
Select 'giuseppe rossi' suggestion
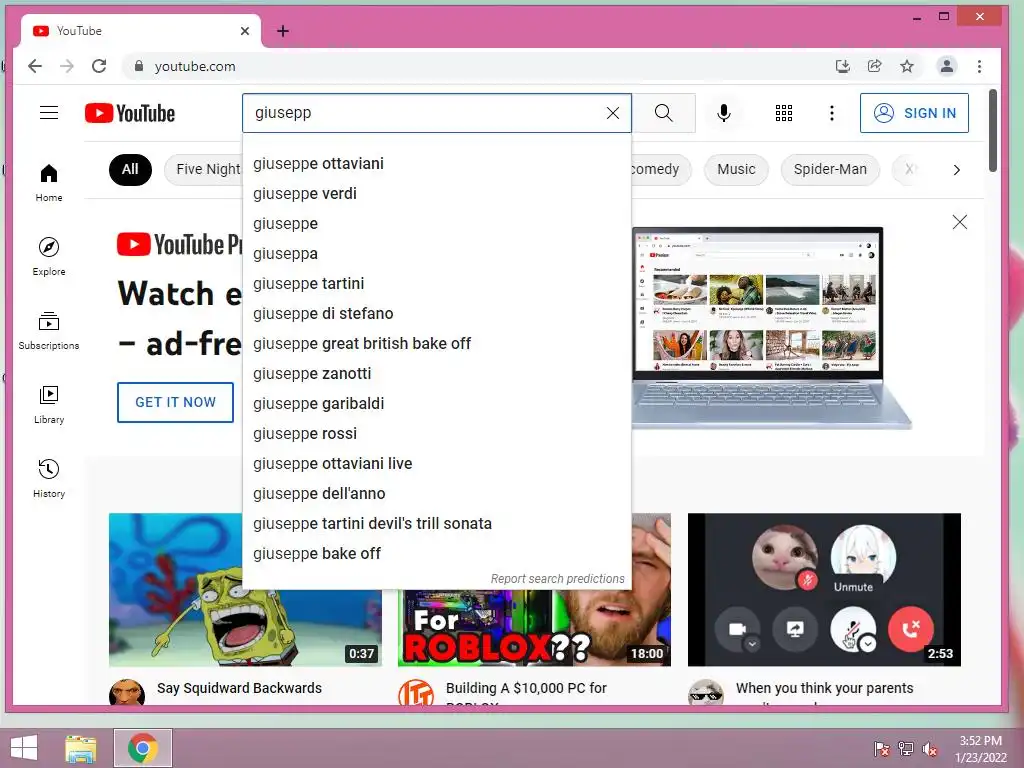click(x=436, y=434)
